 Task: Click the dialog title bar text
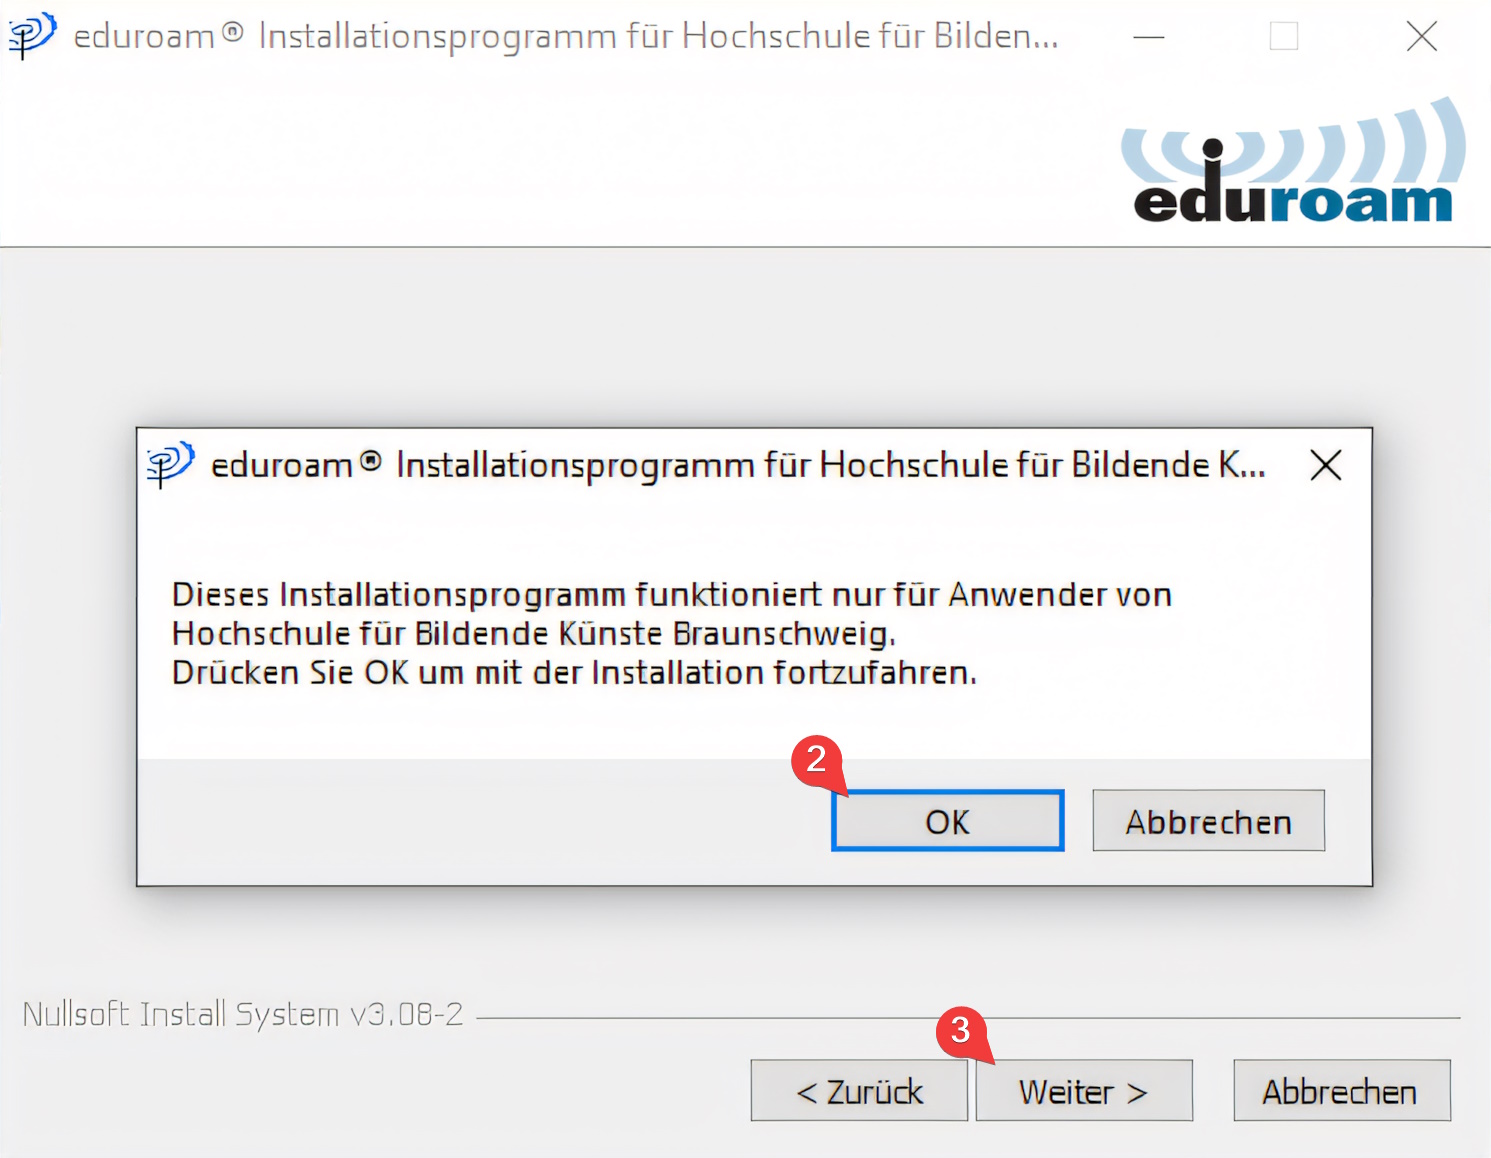(x=738, y=466)
